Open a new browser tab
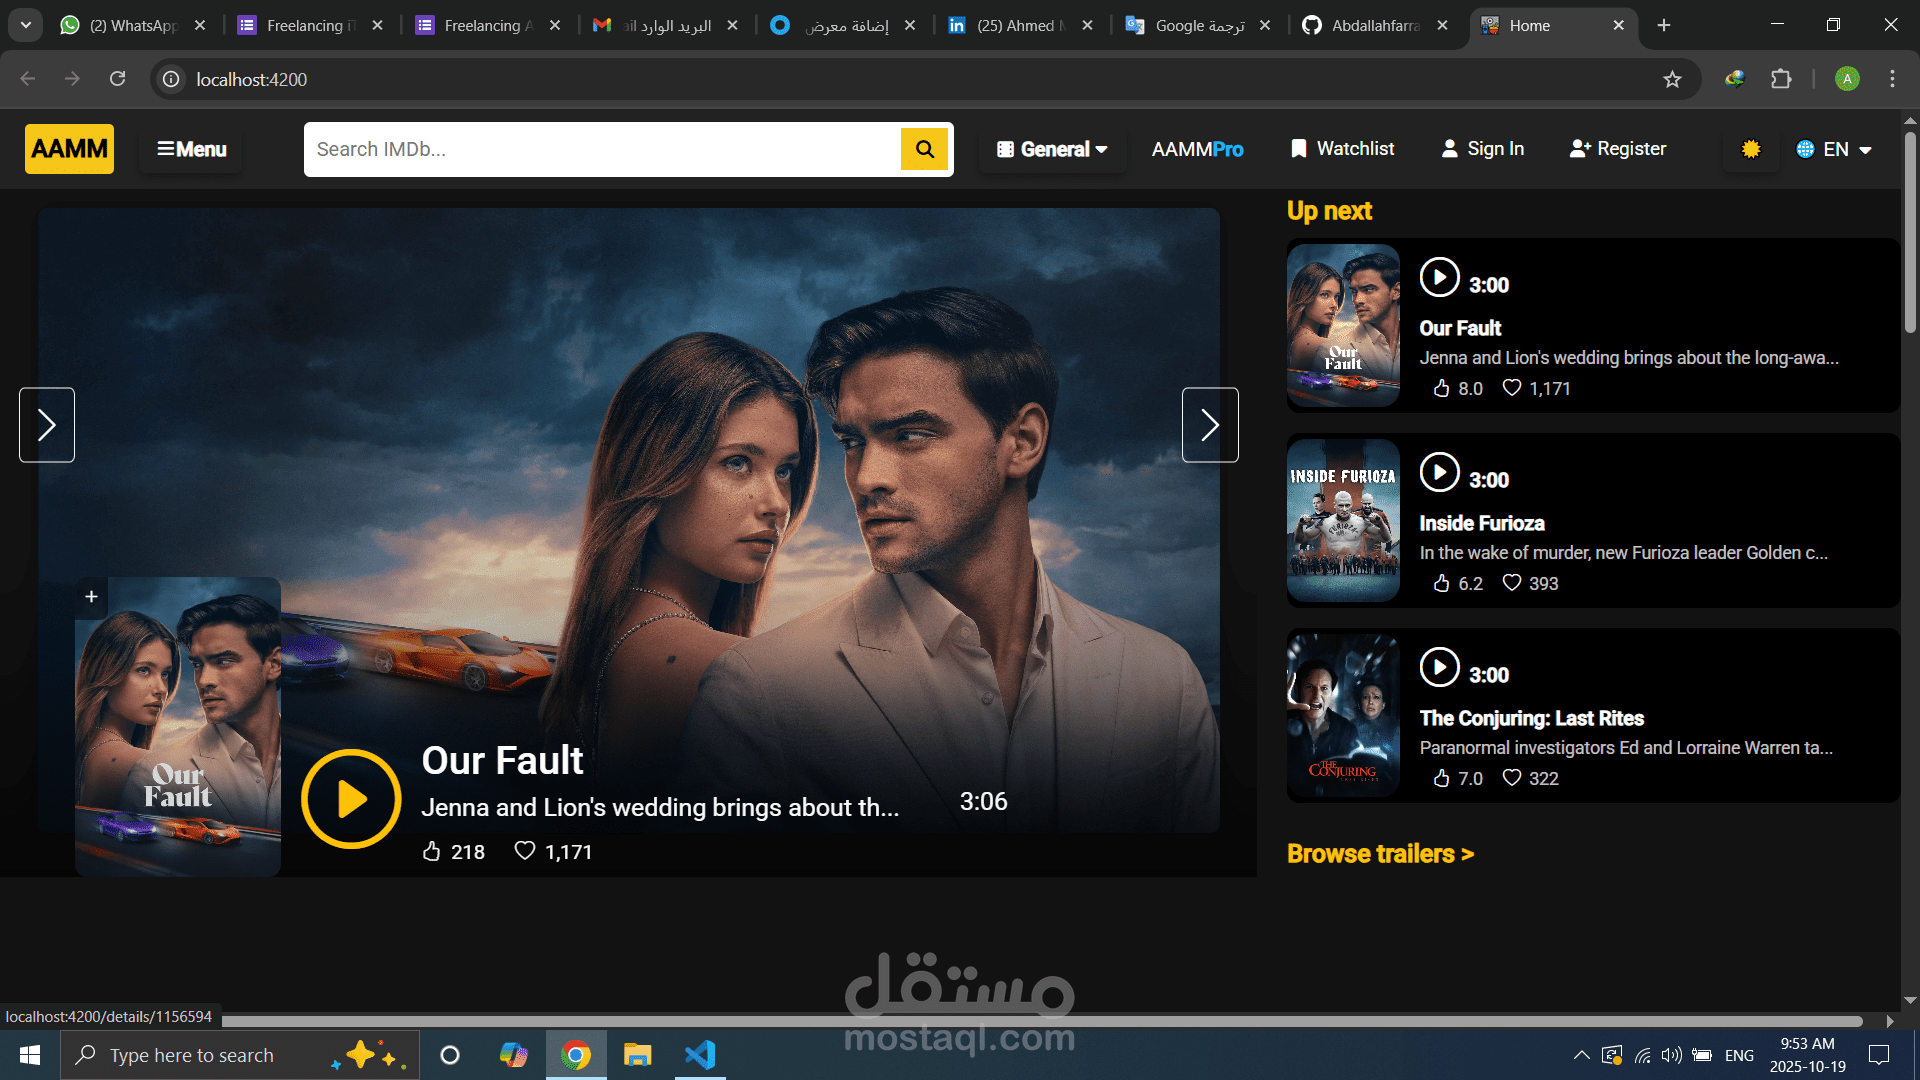This screenshot has height=1080, width=1920. 1664,25
